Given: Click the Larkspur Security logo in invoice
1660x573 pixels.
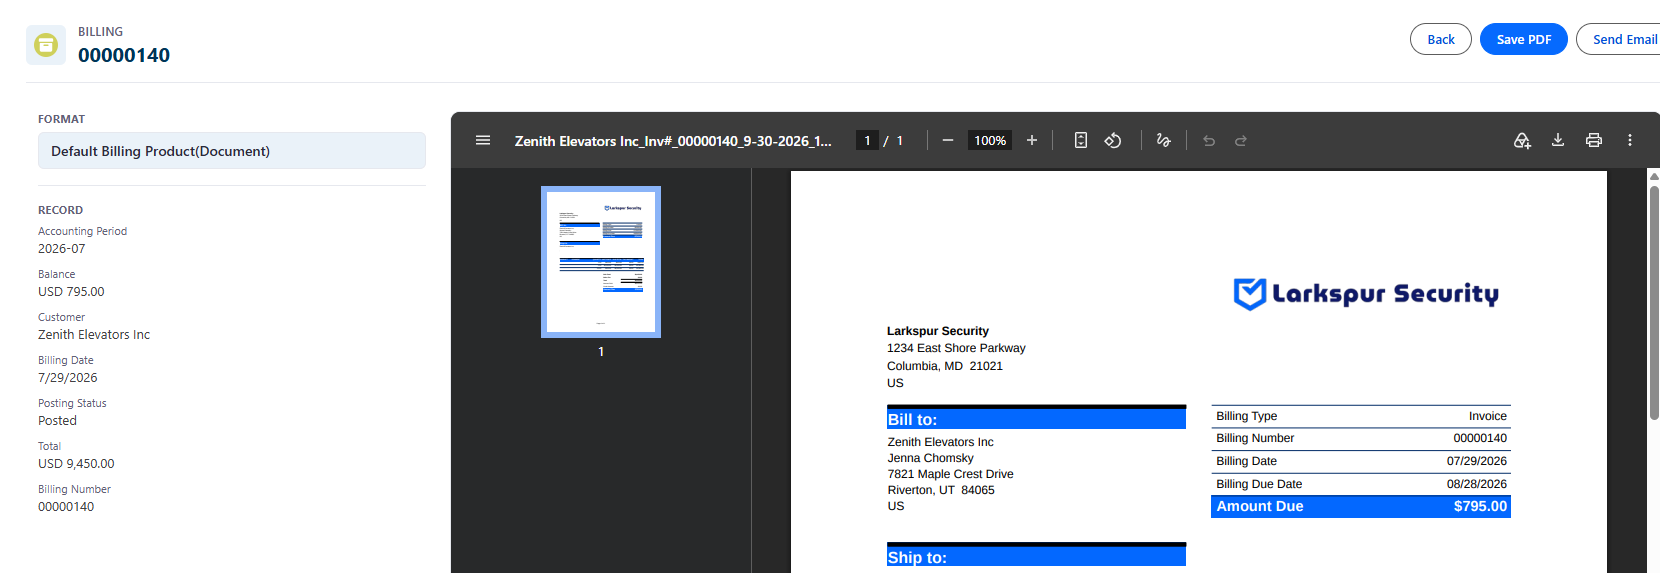Looking at the screenshot, I should click(x=1366, y=294).
